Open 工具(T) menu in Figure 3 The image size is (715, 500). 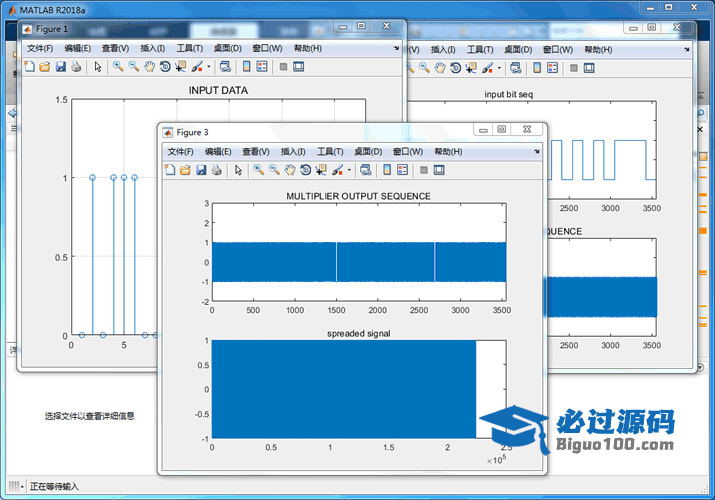330,152
